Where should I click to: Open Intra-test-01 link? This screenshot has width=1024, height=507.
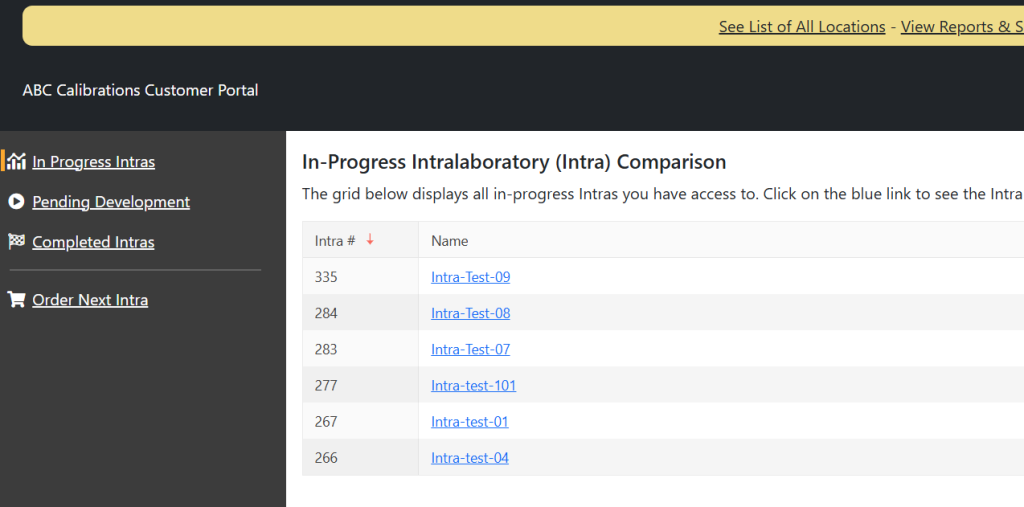470,421
